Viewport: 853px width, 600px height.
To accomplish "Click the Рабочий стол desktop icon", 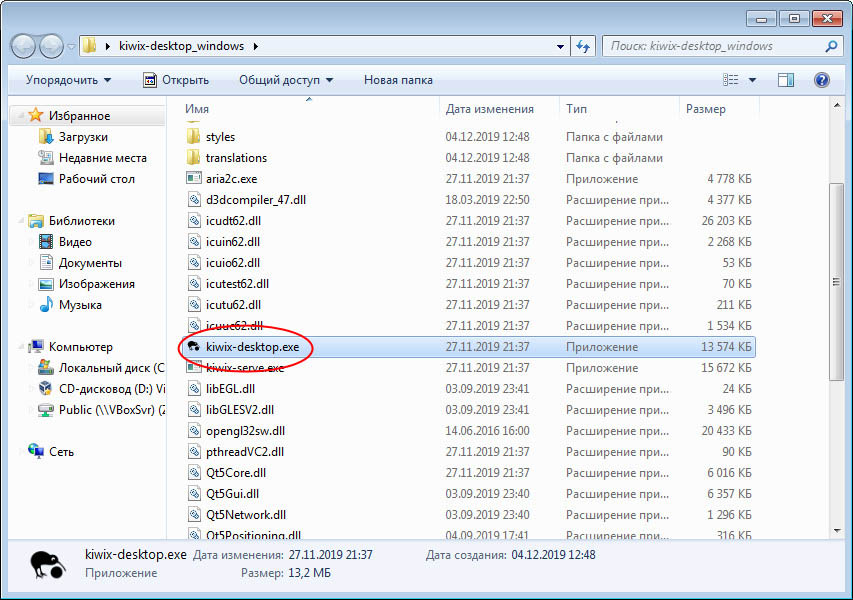I will coord(46,178).
